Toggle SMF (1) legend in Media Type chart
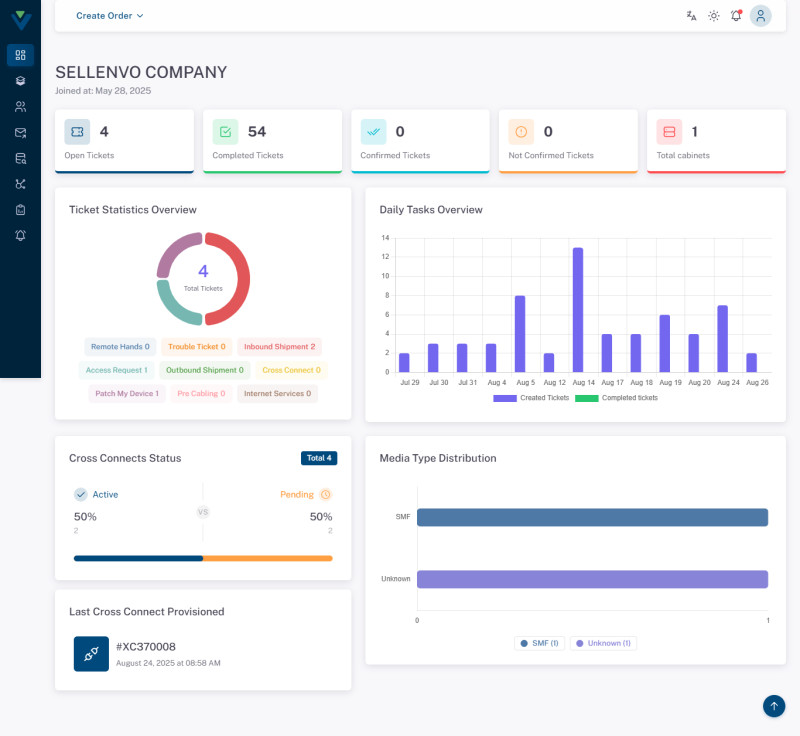The width and height of the screenshot is (800, 736). (539, 643)
